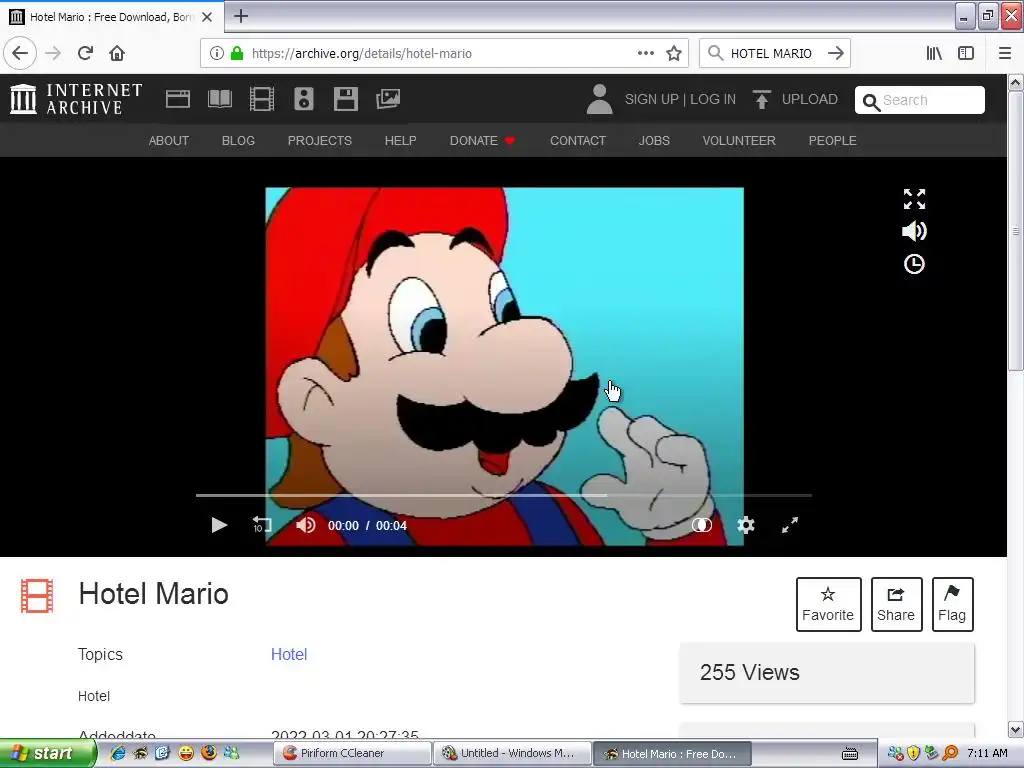Reload the current page
Screen dimensions: 1024x768
tap(85, 53)
